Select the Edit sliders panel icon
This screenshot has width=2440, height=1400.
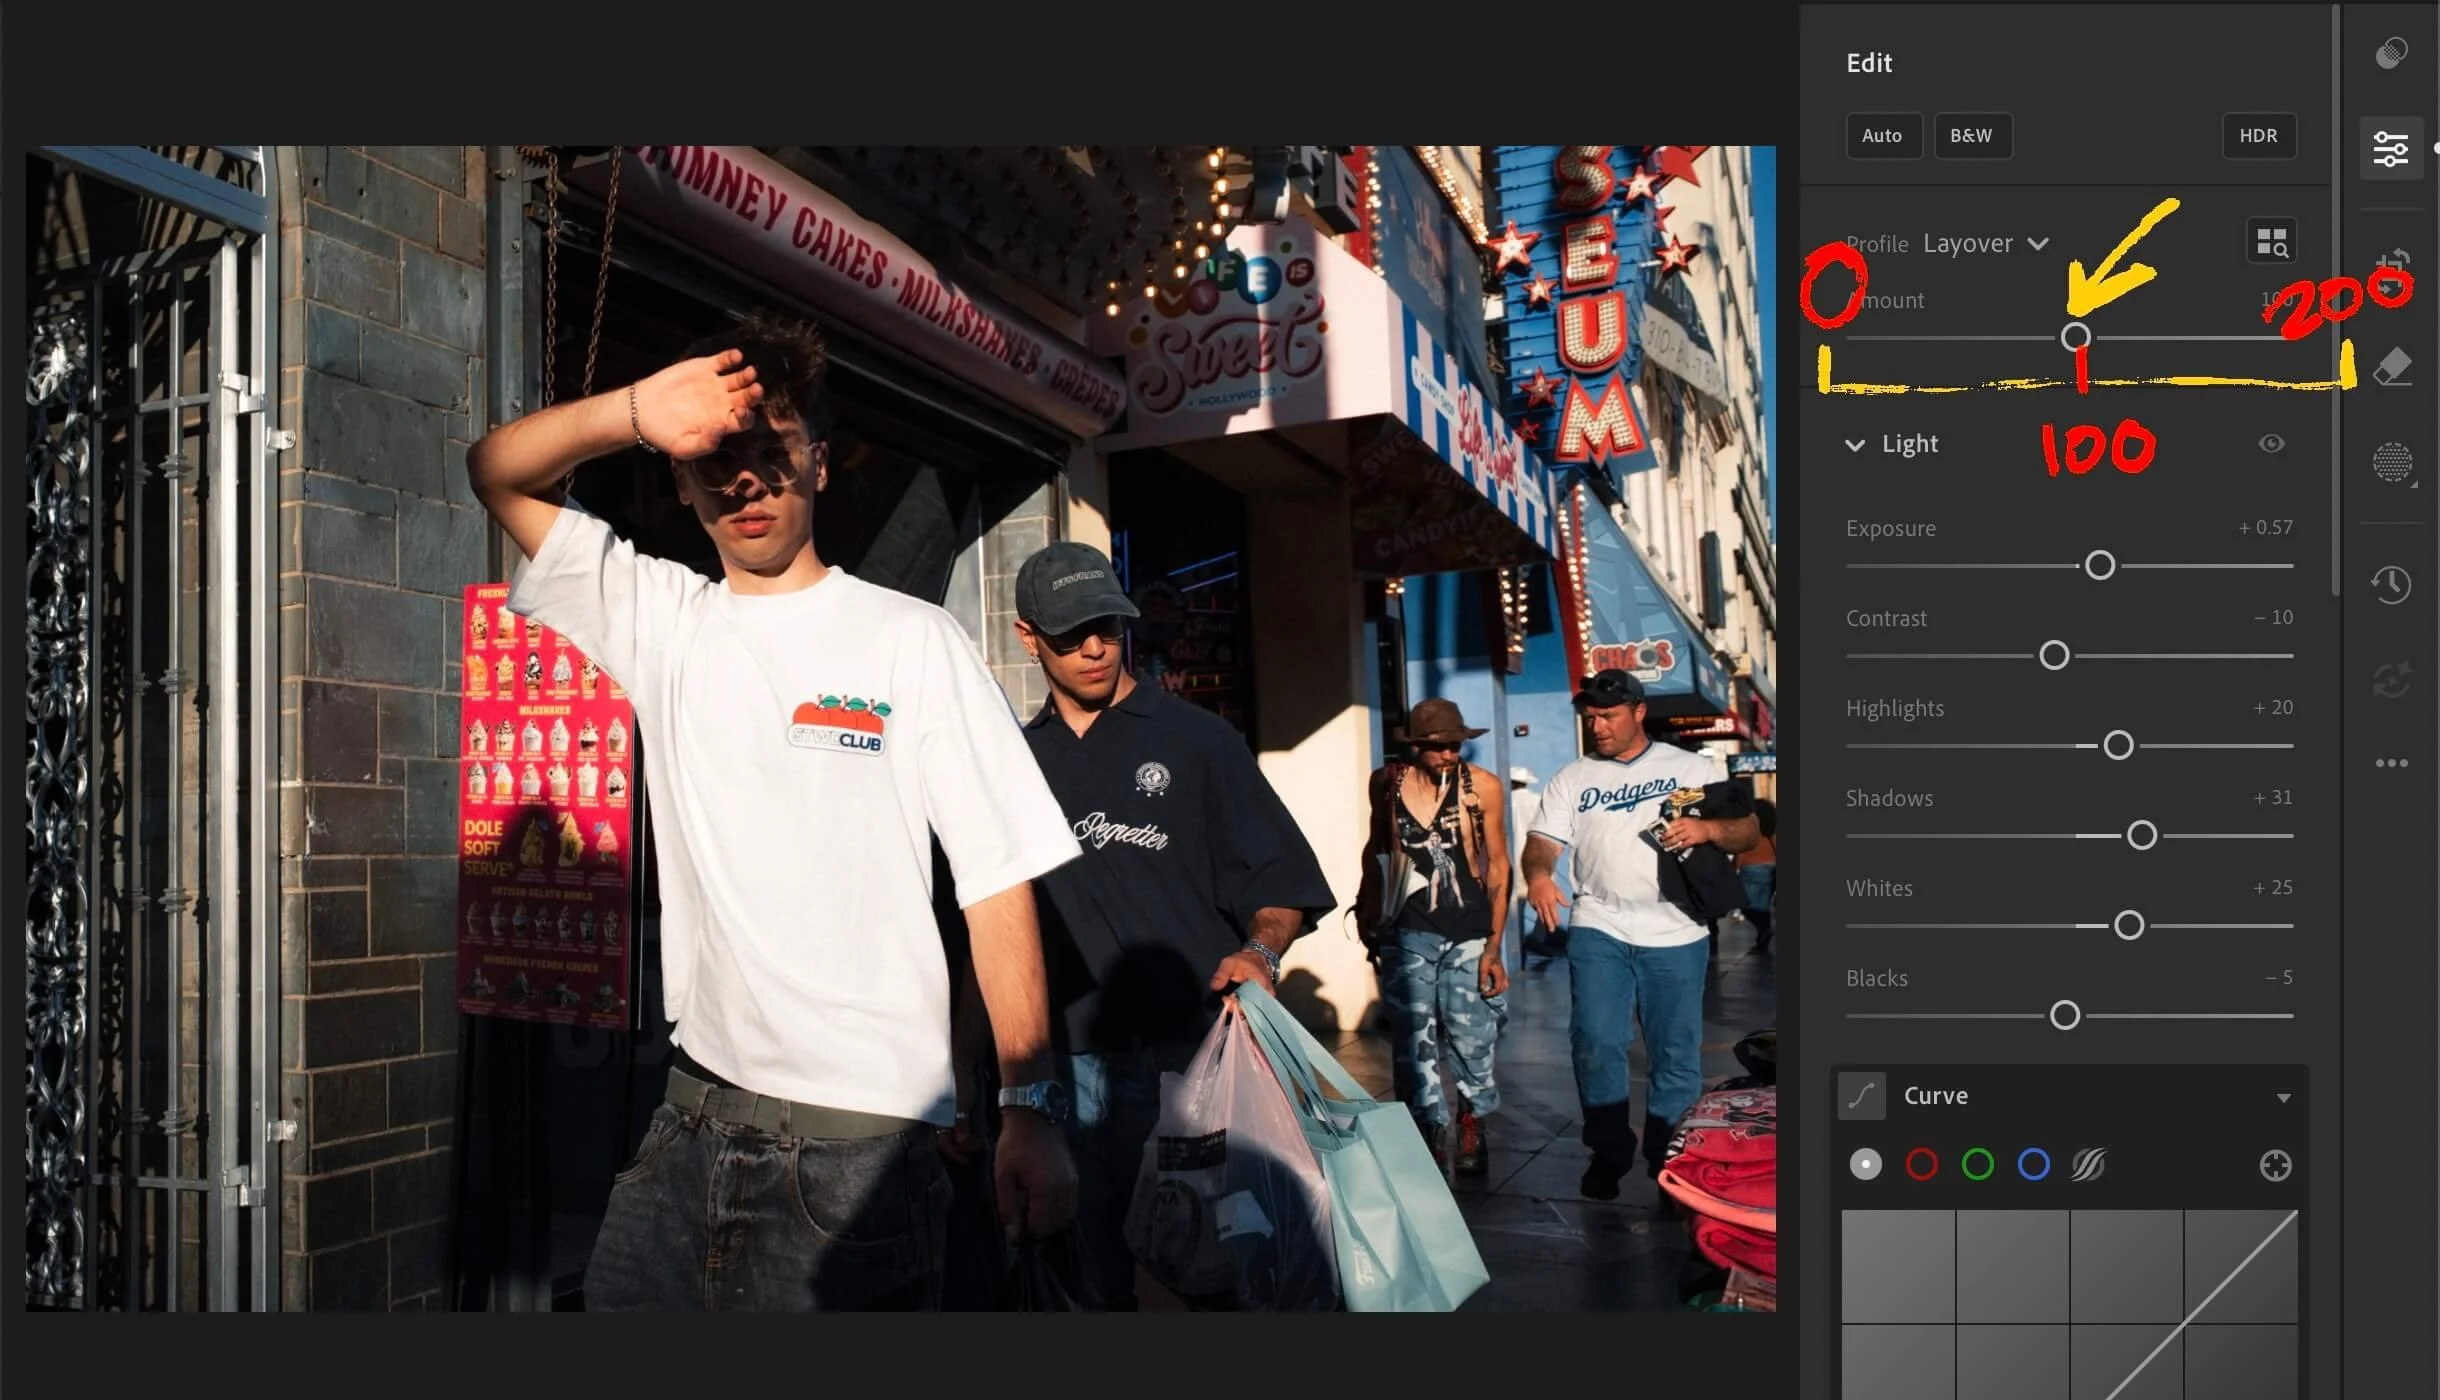(x=2392, y=147)
